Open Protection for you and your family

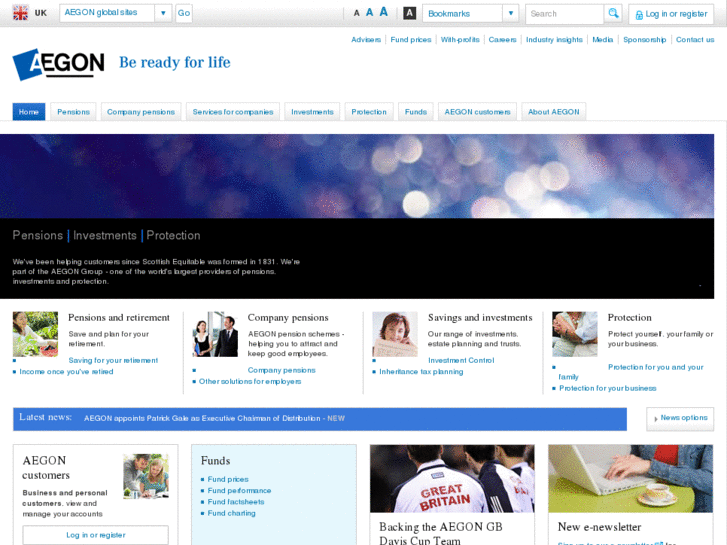click(x=656, y=367)
